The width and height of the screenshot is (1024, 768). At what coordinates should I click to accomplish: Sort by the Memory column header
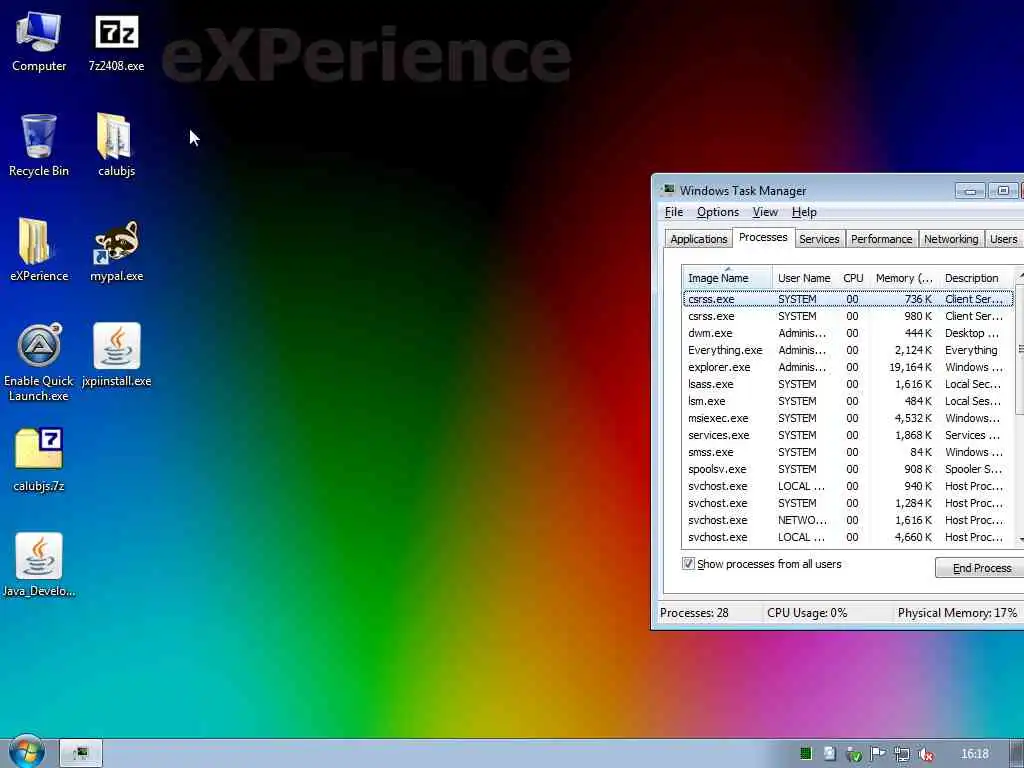(904, 278)
